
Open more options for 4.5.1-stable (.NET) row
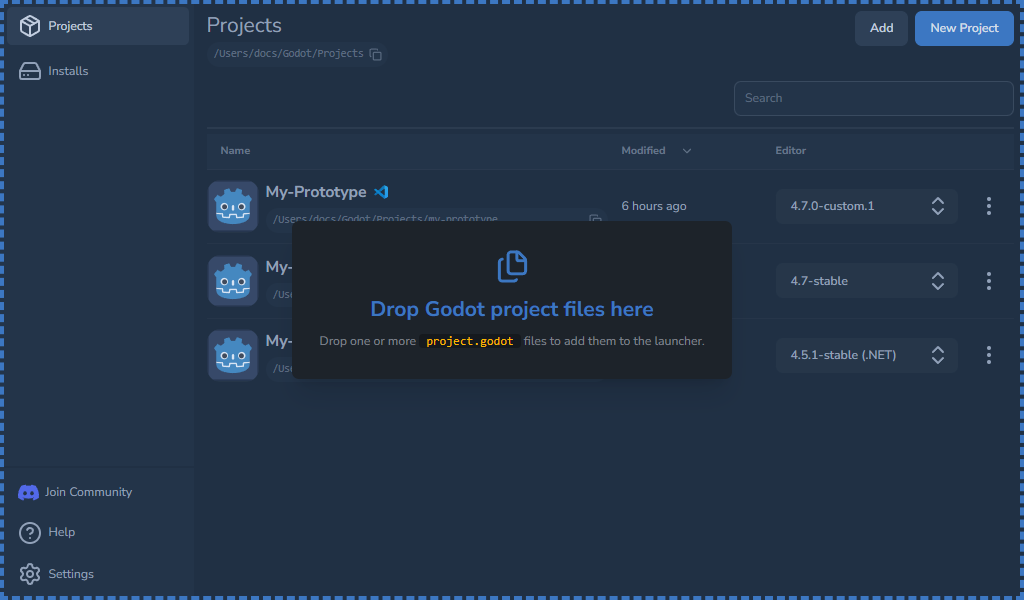pos(989,355)
